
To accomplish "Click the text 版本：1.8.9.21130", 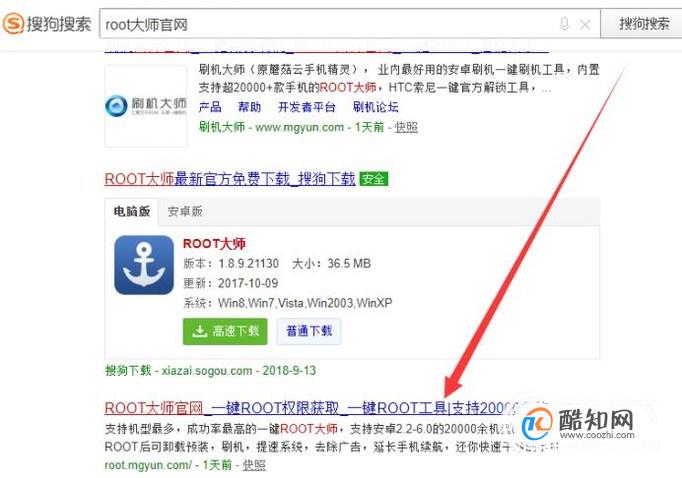I will pyautogui.click(x=231, y=264).
